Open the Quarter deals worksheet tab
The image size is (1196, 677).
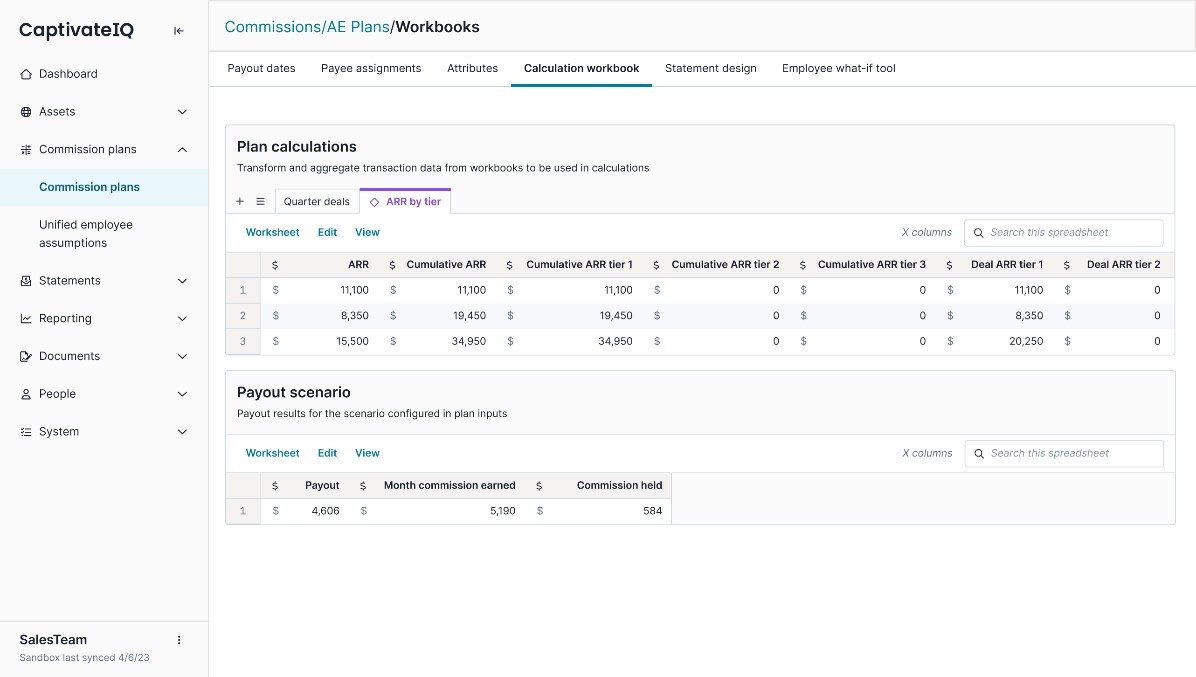(317, 201)
